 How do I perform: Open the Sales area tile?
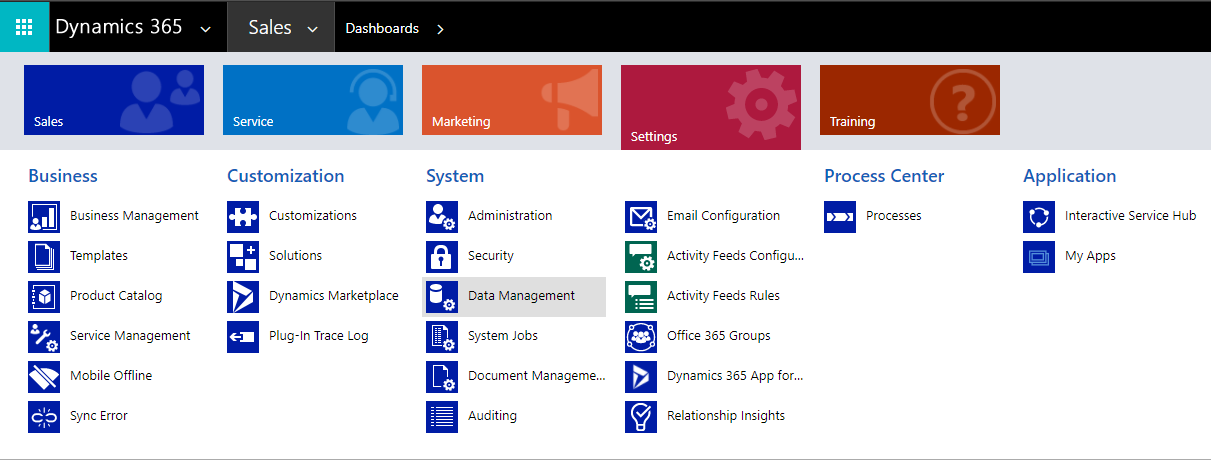point(114,100)
